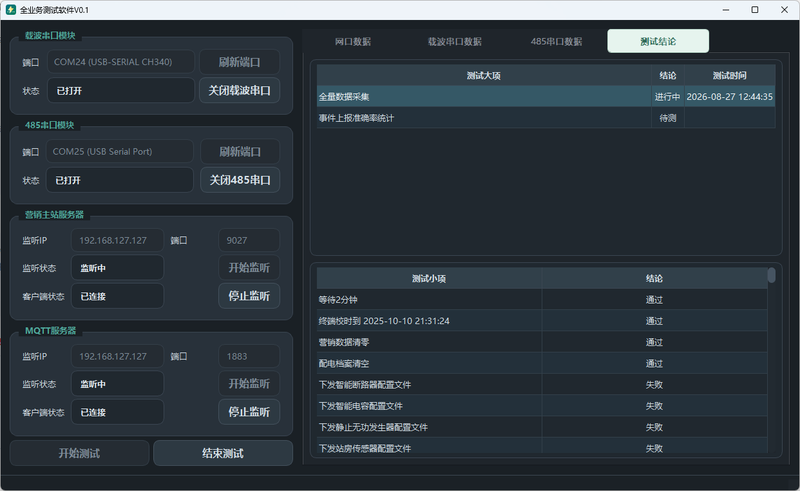This screenshot has width=800, height=491.
Task: Minimize the 全业务测试软件 window
Action: click(726, 10)
